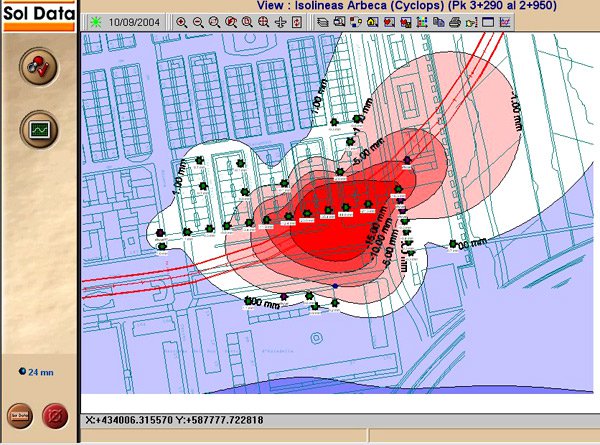The width and height of the screenshot is (600, 445).
Task: Click the red crossed-circle button at bottom left
Action: point(55,416)
